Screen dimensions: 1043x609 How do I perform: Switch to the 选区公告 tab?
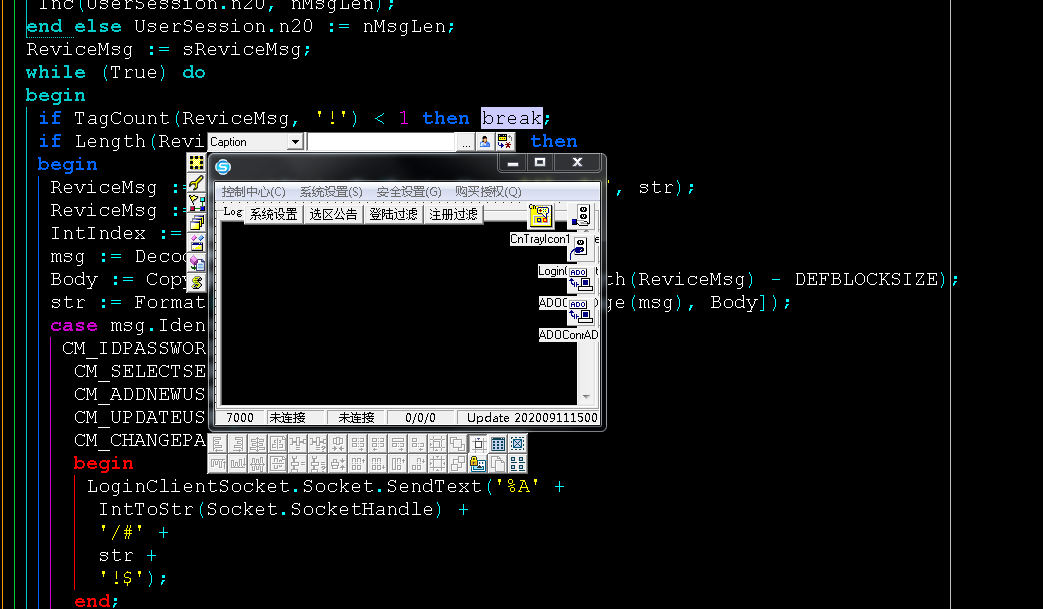tap(333, 214)
